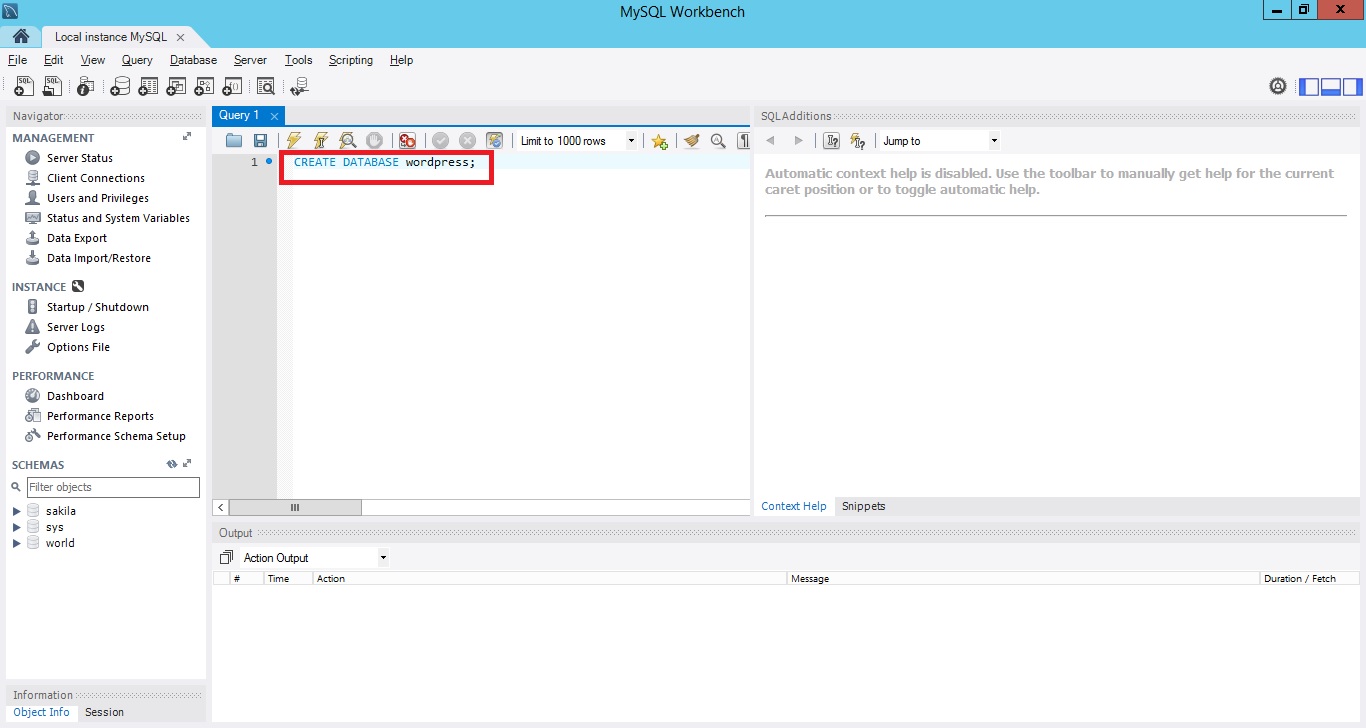Screen dimensions: 1366x728
Task: Save the script to a file
Action: (x=260, y=141)
